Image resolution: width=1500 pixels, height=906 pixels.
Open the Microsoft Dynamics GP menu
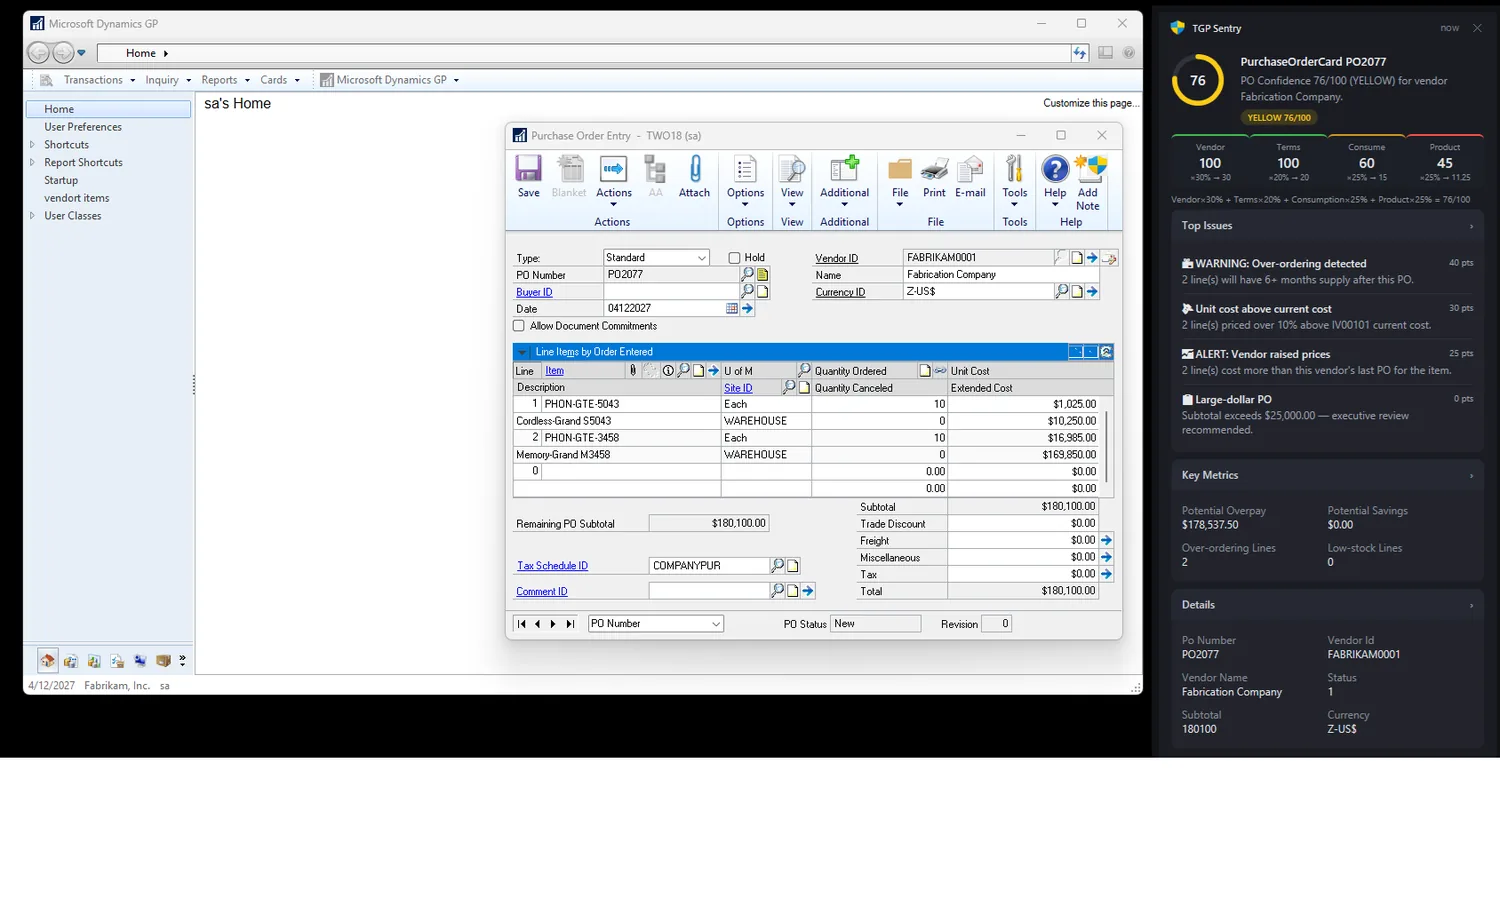[x=390, y=80]
